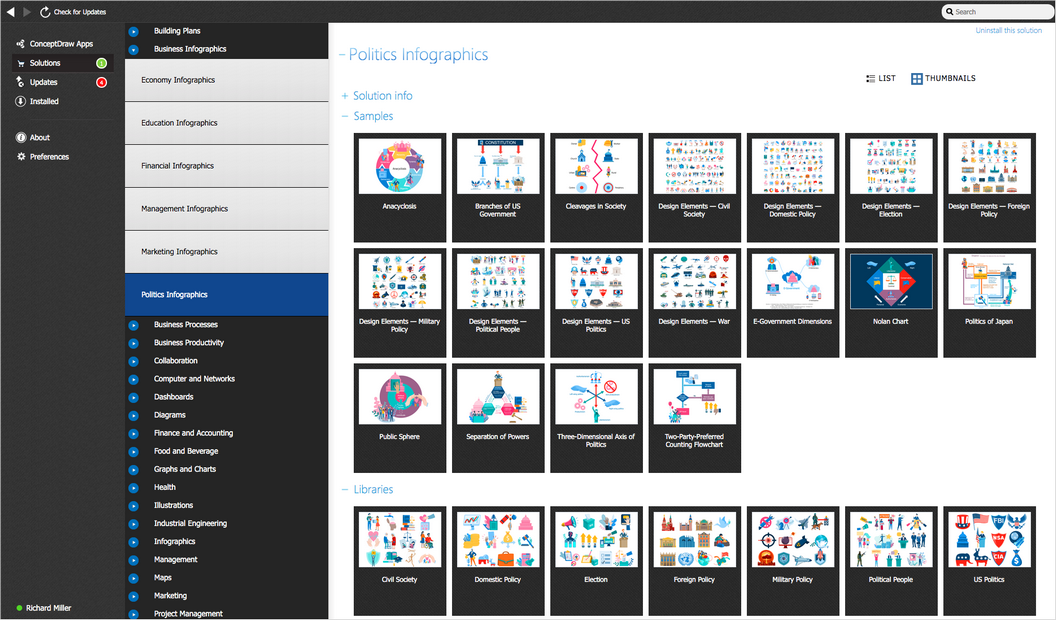1056x620 pixels.
Task: Select the Solutions sidebar item
Action: pos(63,63)
